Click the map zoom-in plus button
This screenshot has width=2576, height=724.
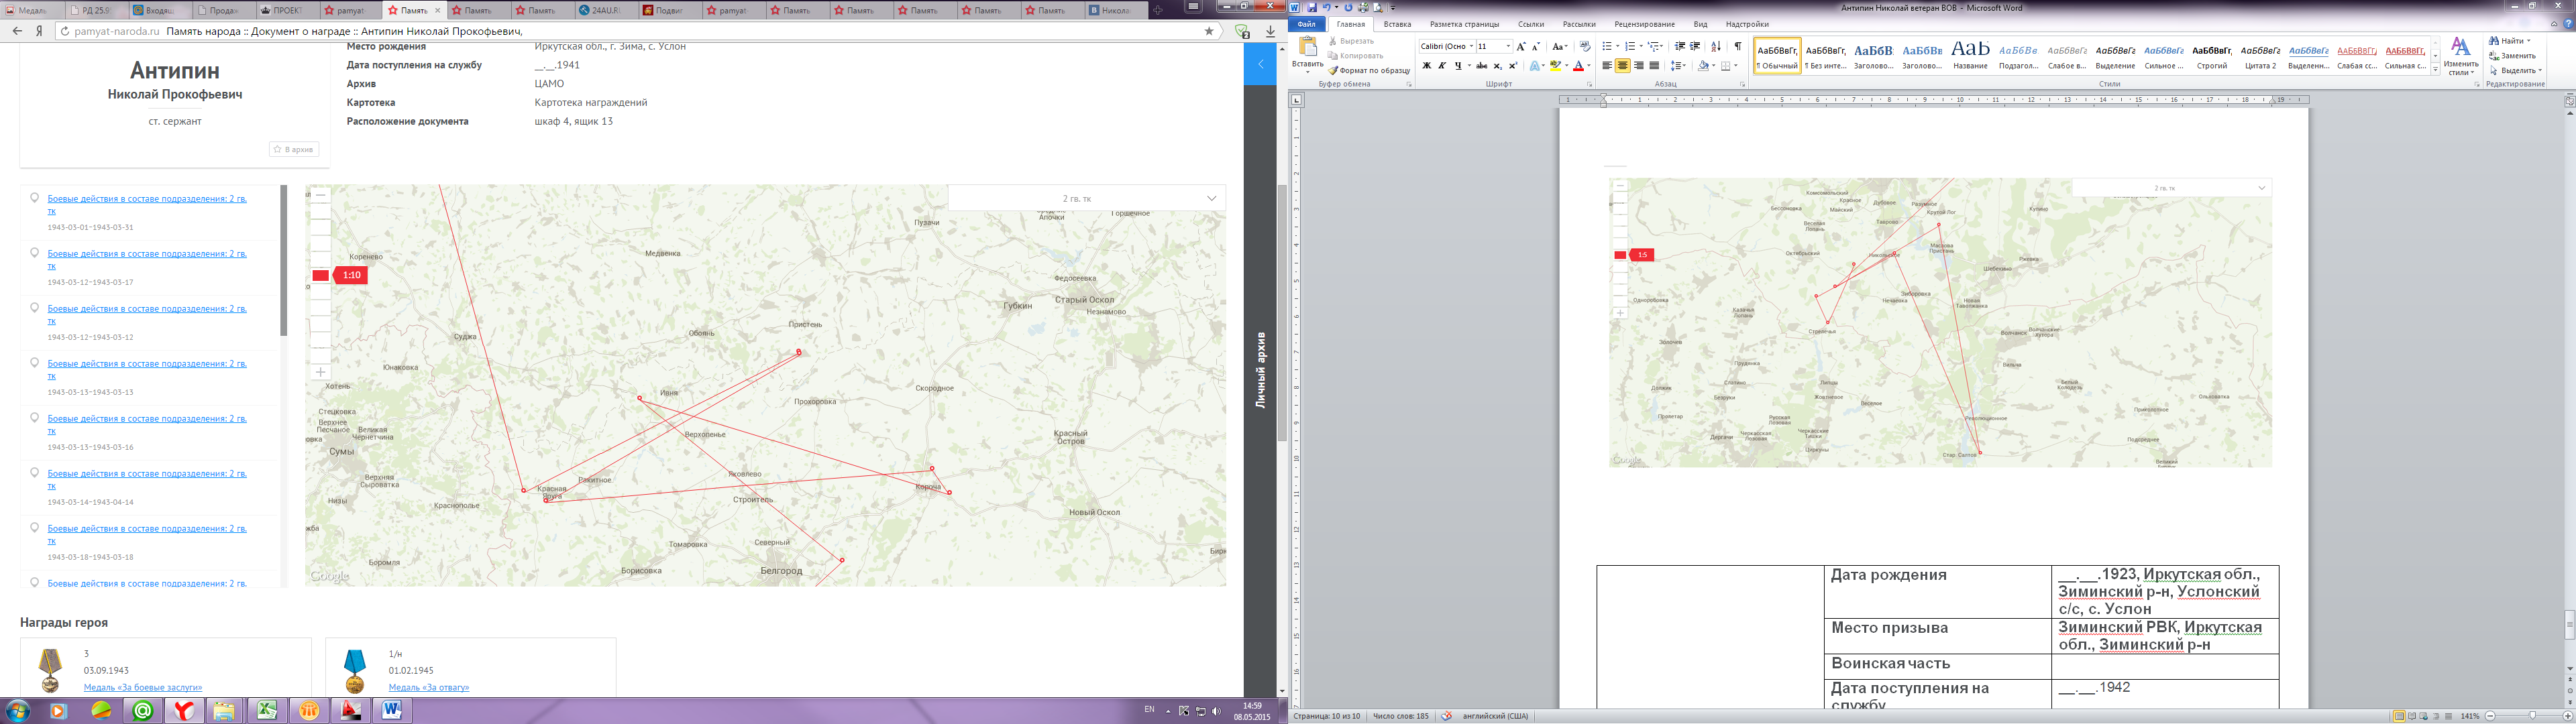pyautogui.click(x=320, y=372)
